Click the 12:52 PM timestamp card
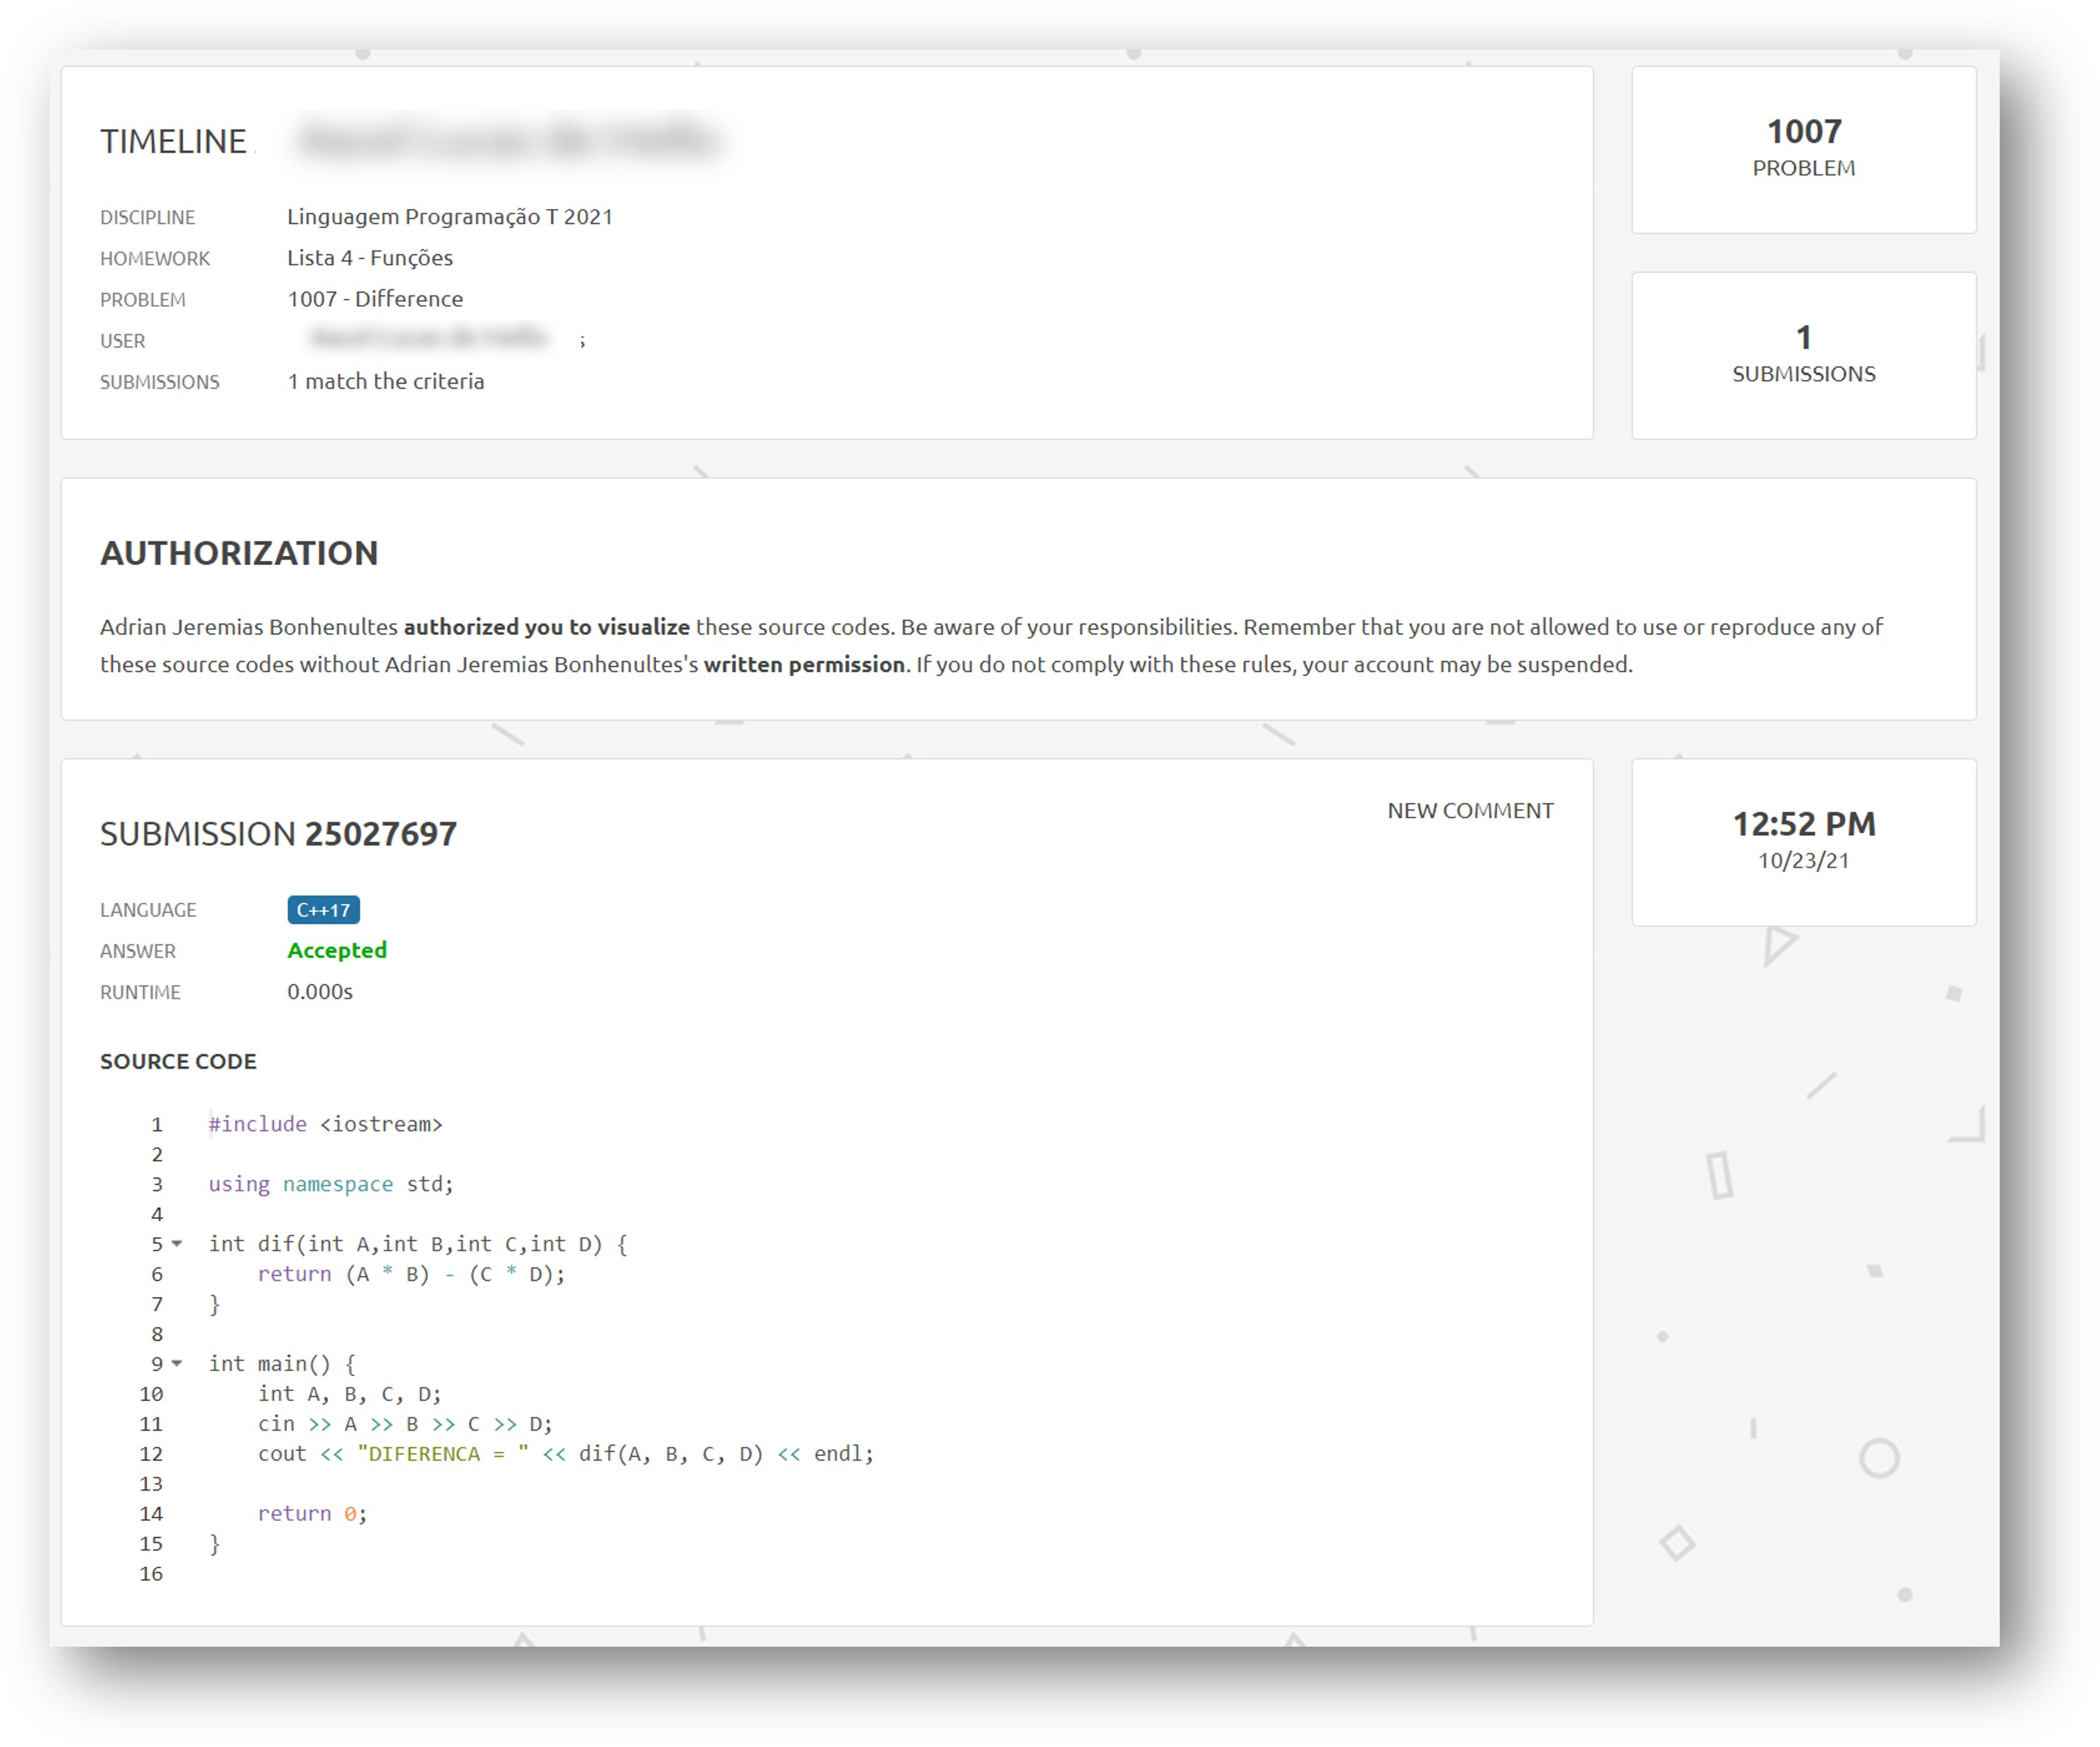 (x=1803, y=841)
